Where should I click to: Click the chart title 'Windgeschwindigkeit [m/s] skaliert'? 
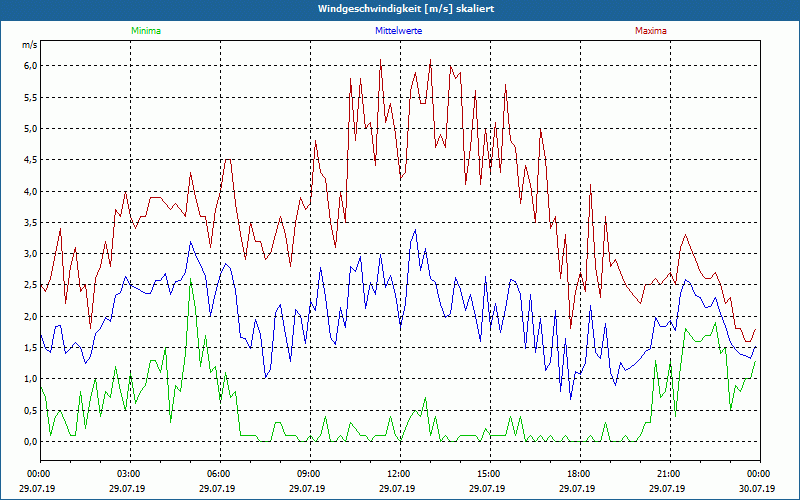point(406,9)
